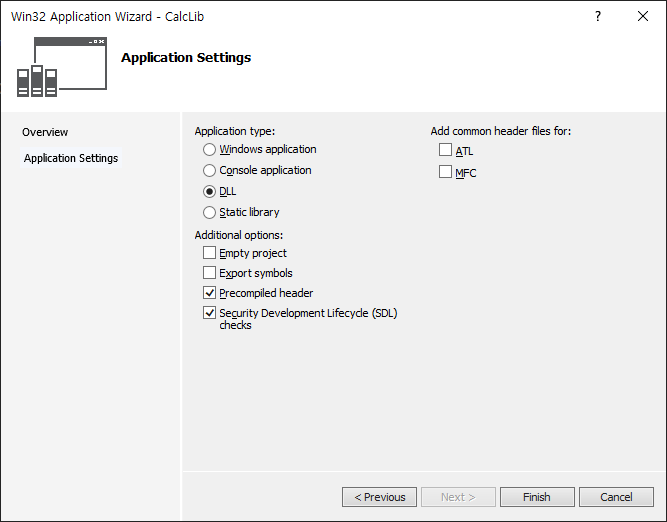Image resolution: width=667 pixels, height=522 pixels.
Task: Go back with the Previous button
Action: point(379,497)
